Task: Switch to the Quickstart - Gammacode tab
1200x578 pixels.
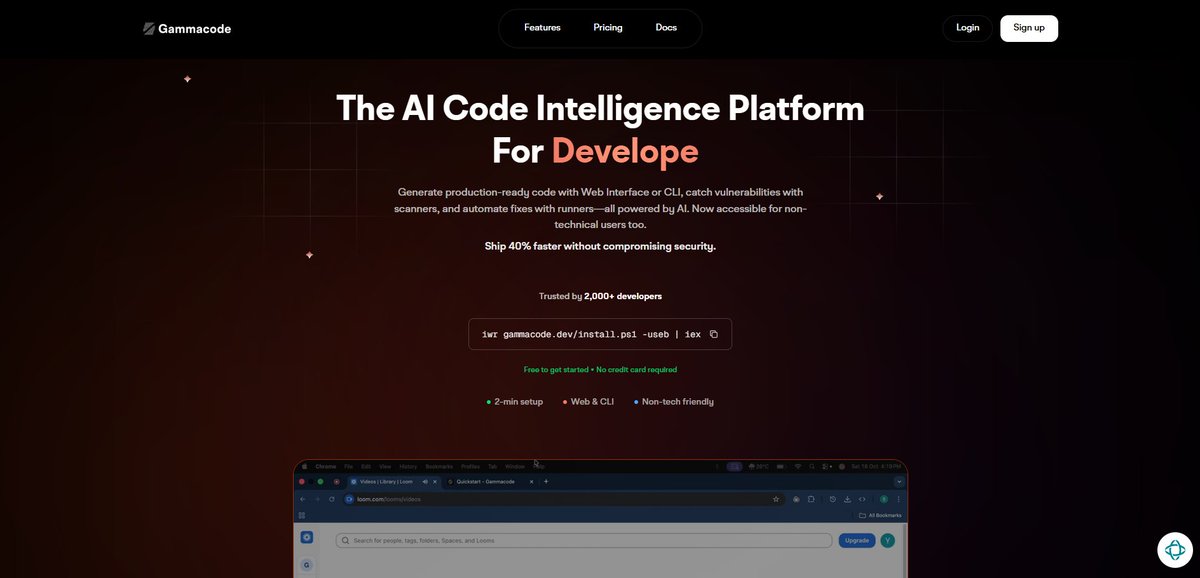Action: click(485, 481)
